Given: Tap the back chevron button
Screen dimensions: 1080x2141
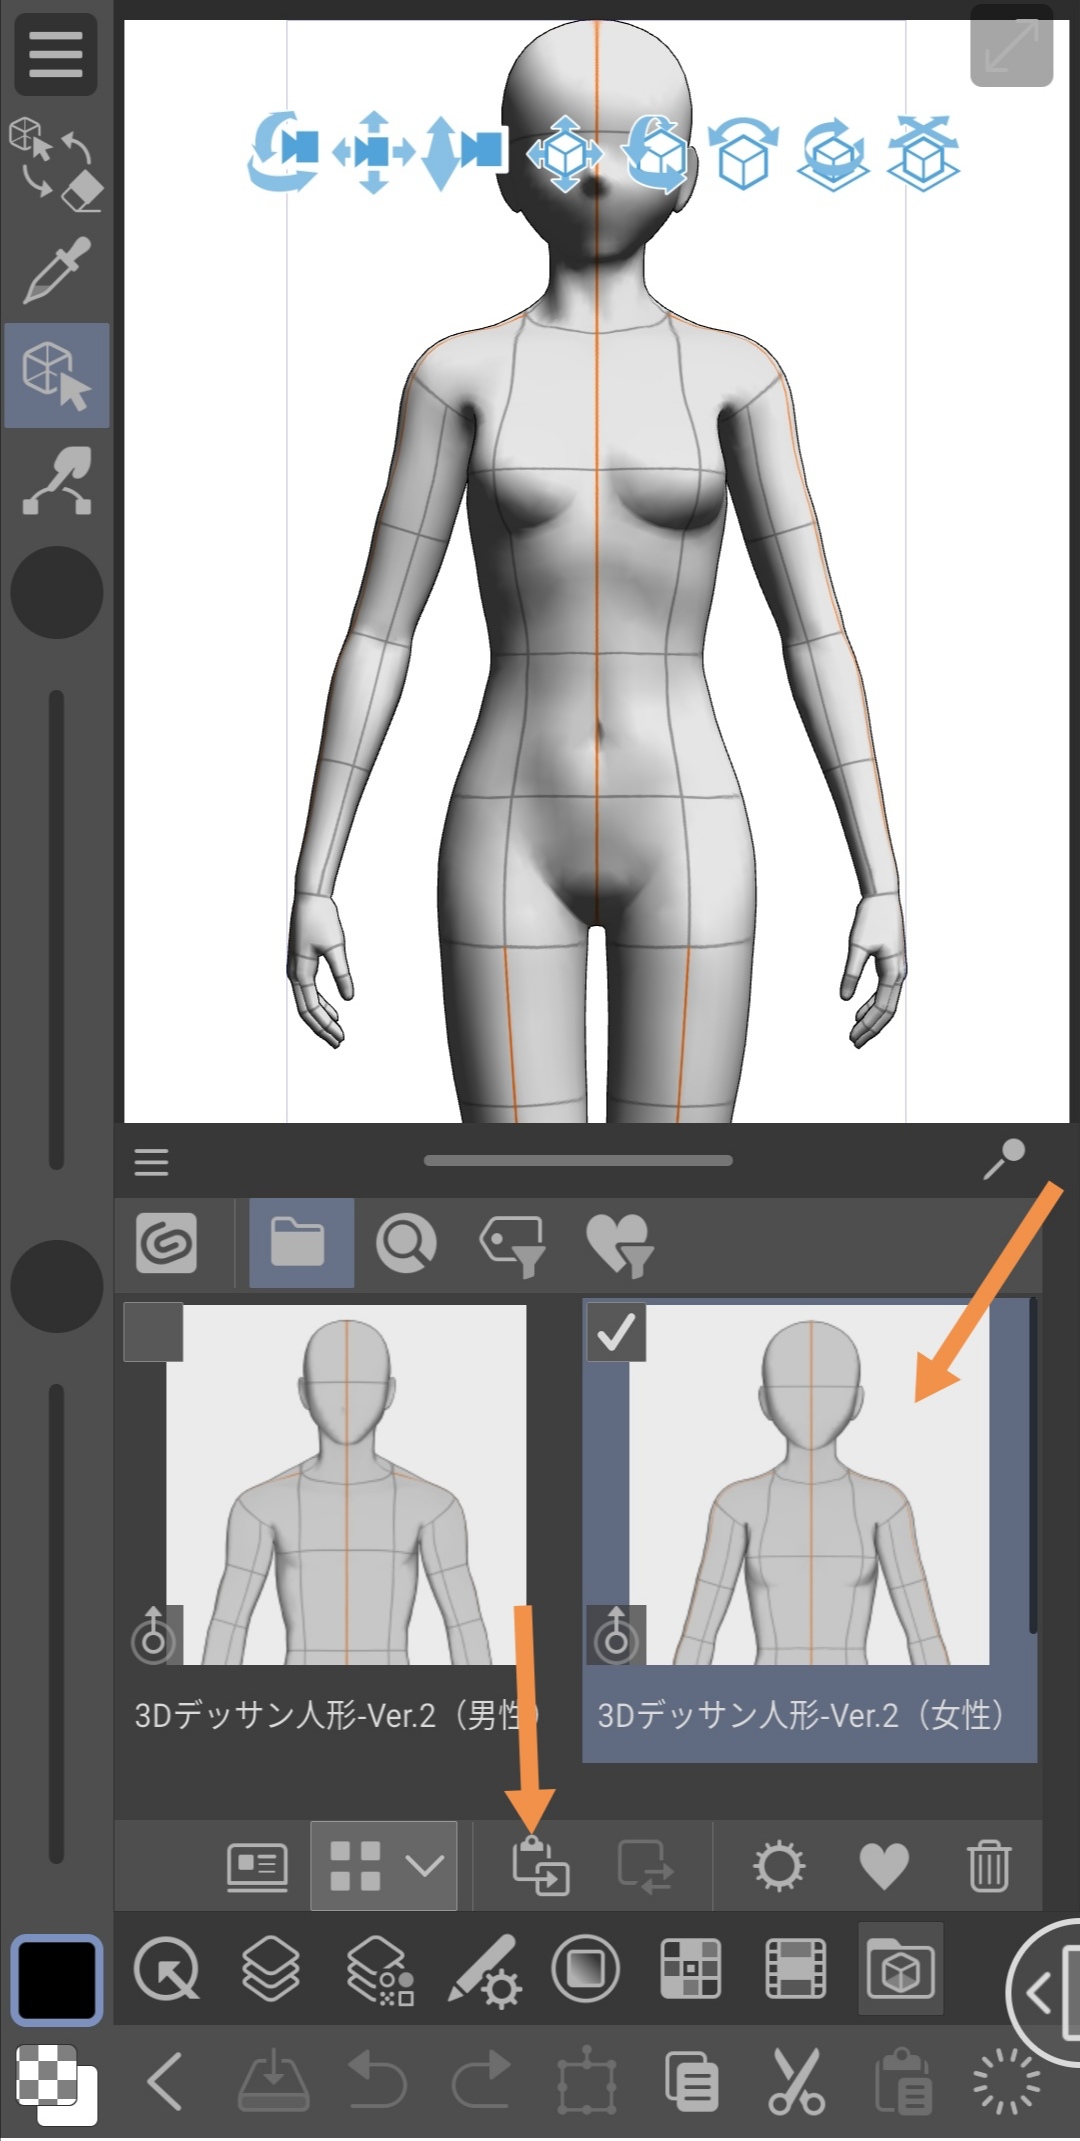Looking at the screenshot, I should (166, 2081).
